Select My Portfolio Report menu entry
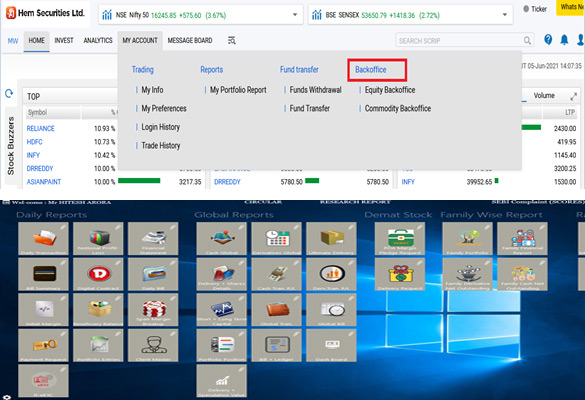The width and height of the screenshot is (585, 400). coord(238,90)
